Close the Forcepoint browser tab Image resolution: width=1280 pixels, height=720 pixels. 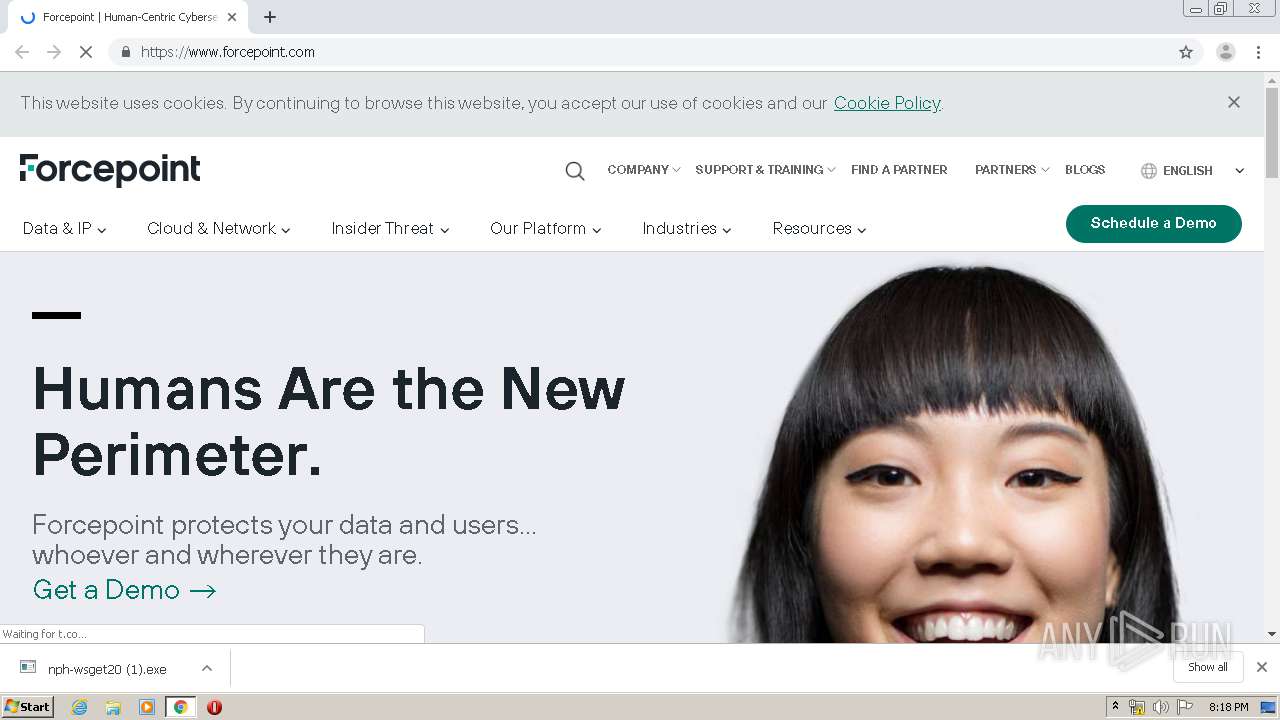click(232, 17)
